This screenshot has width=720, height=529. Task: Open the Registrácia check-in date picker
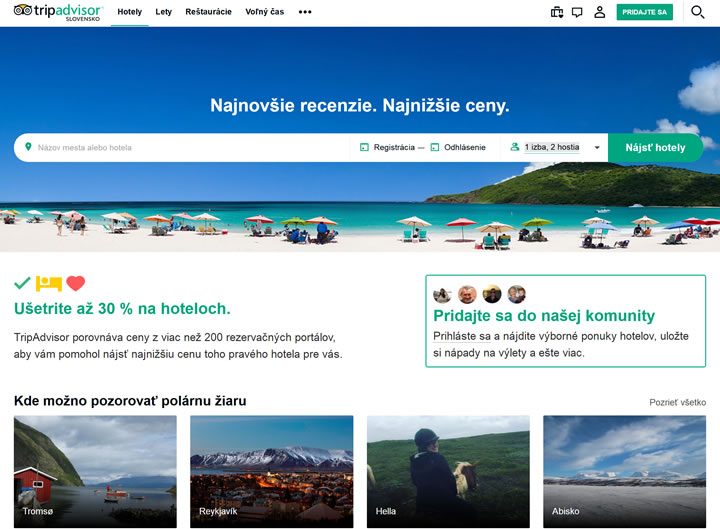(x=394, y=147)
